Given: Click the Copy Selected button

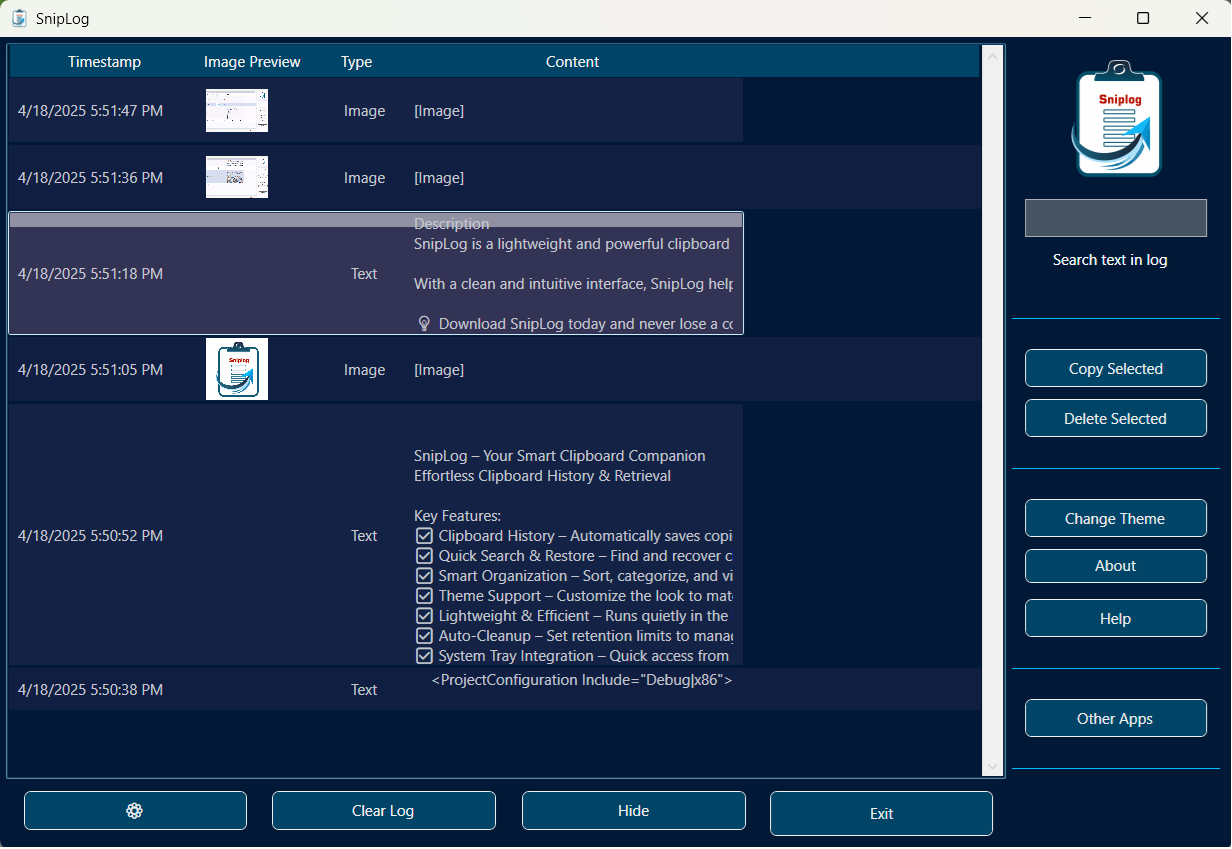Looking at the screenshot, I should click(1116, 369).
